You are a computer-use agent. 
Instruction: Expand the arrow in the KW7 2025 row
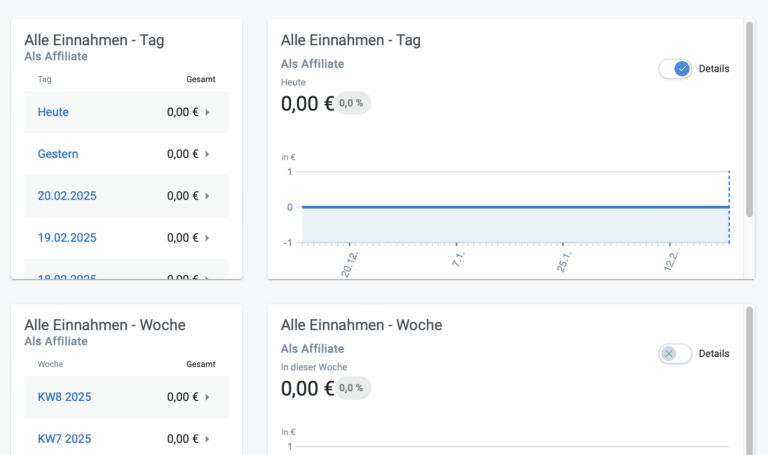point(207,439)
